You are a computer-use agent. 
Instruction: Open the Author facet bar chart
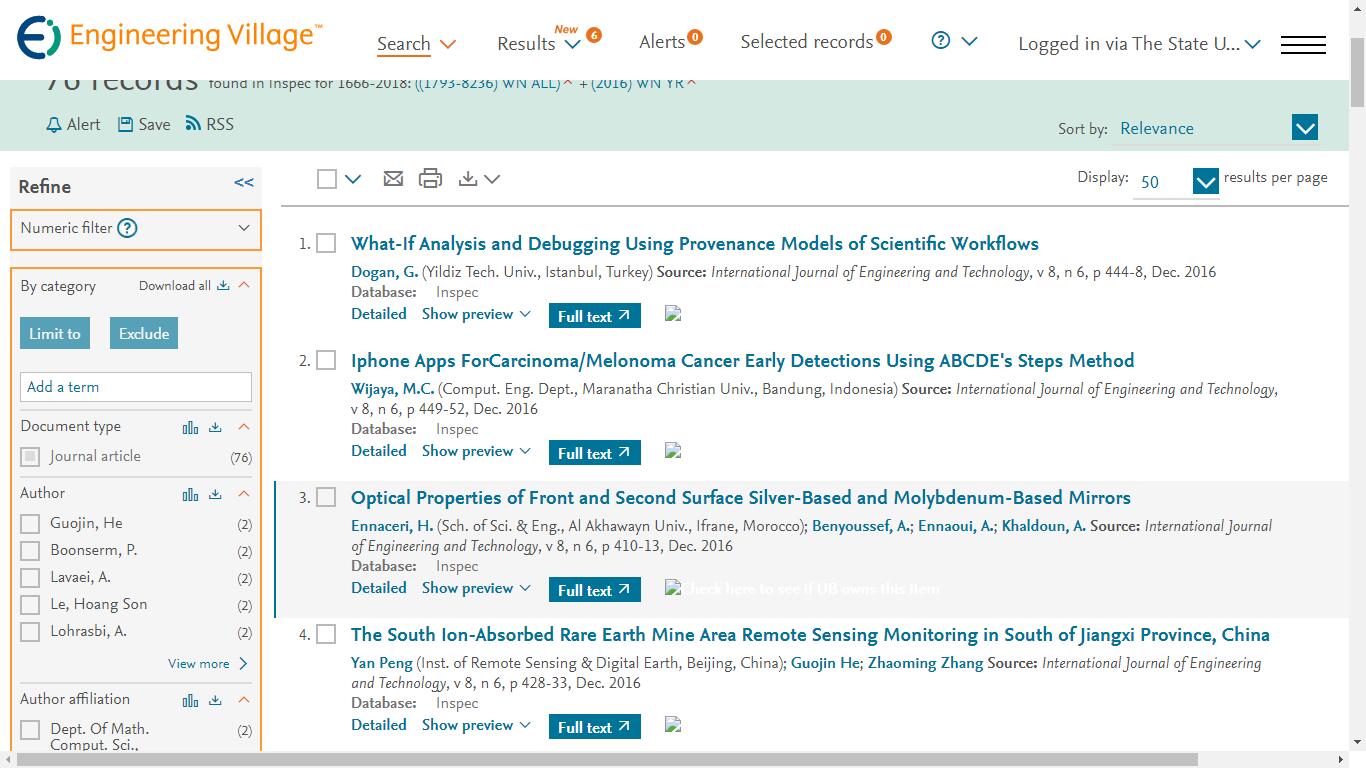point(191,493)
